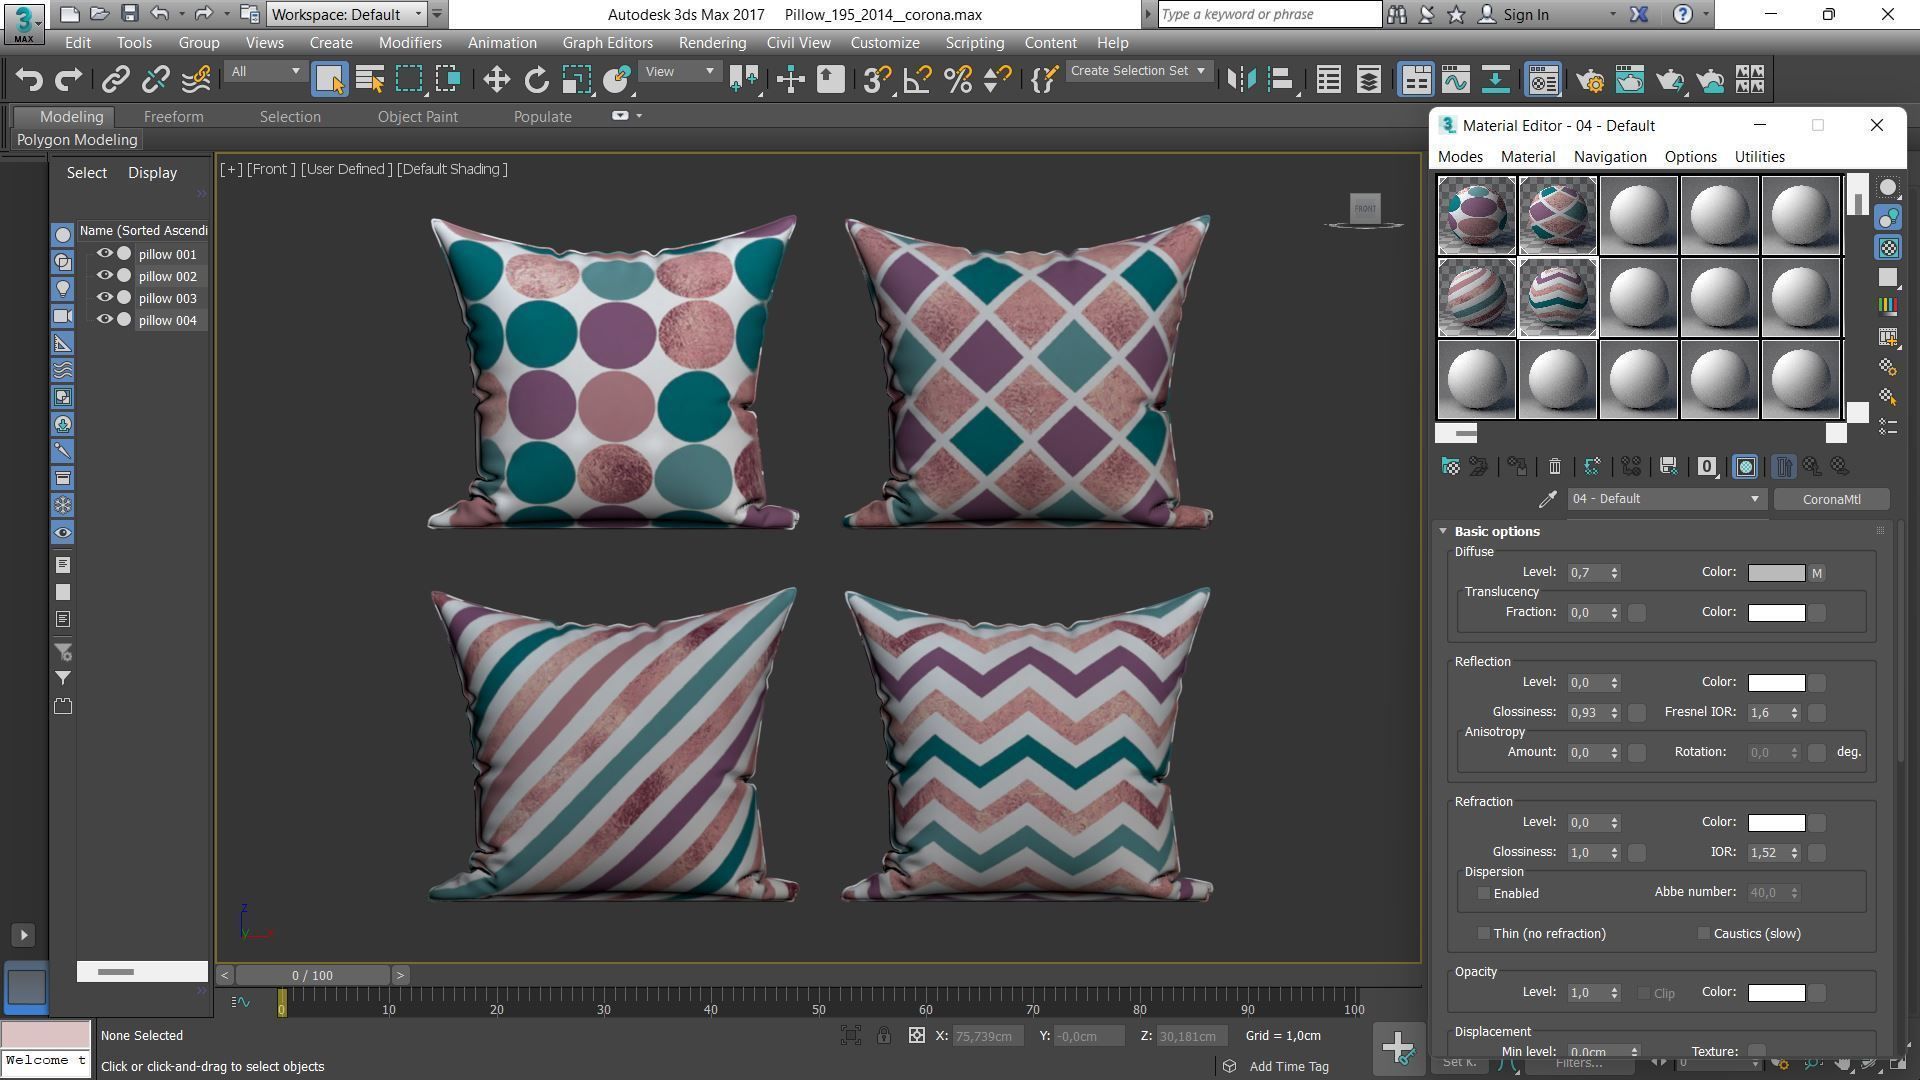Choose the Rectangular Selection Region tool
Viewport: 1920px width, 1080px height.
tap(409, 80)
